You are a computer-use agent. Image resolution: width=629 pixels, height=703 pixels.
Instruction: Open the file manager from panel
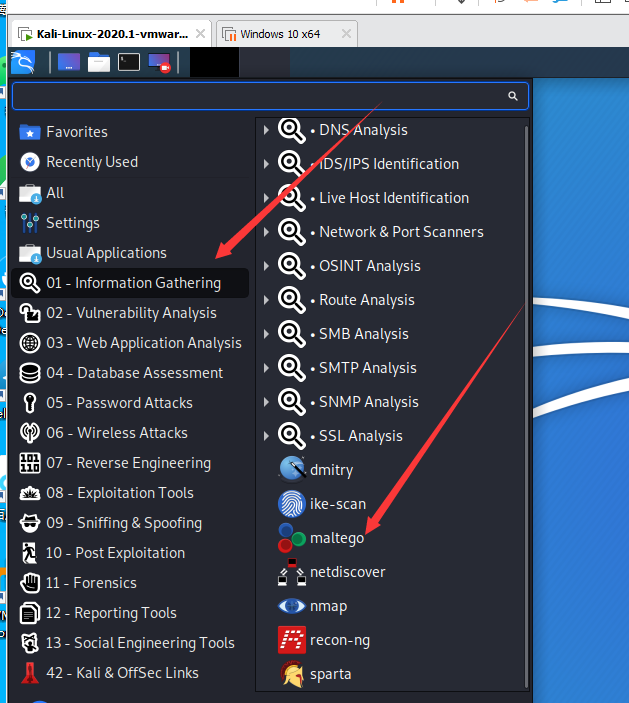(x=99, y=62)
